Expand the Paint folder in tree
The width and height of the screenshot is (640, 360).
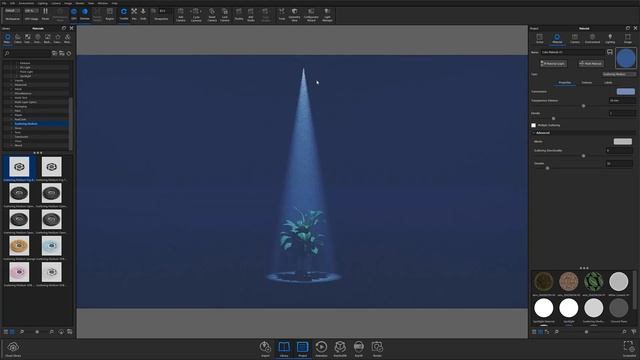click(x=11, y=111)
